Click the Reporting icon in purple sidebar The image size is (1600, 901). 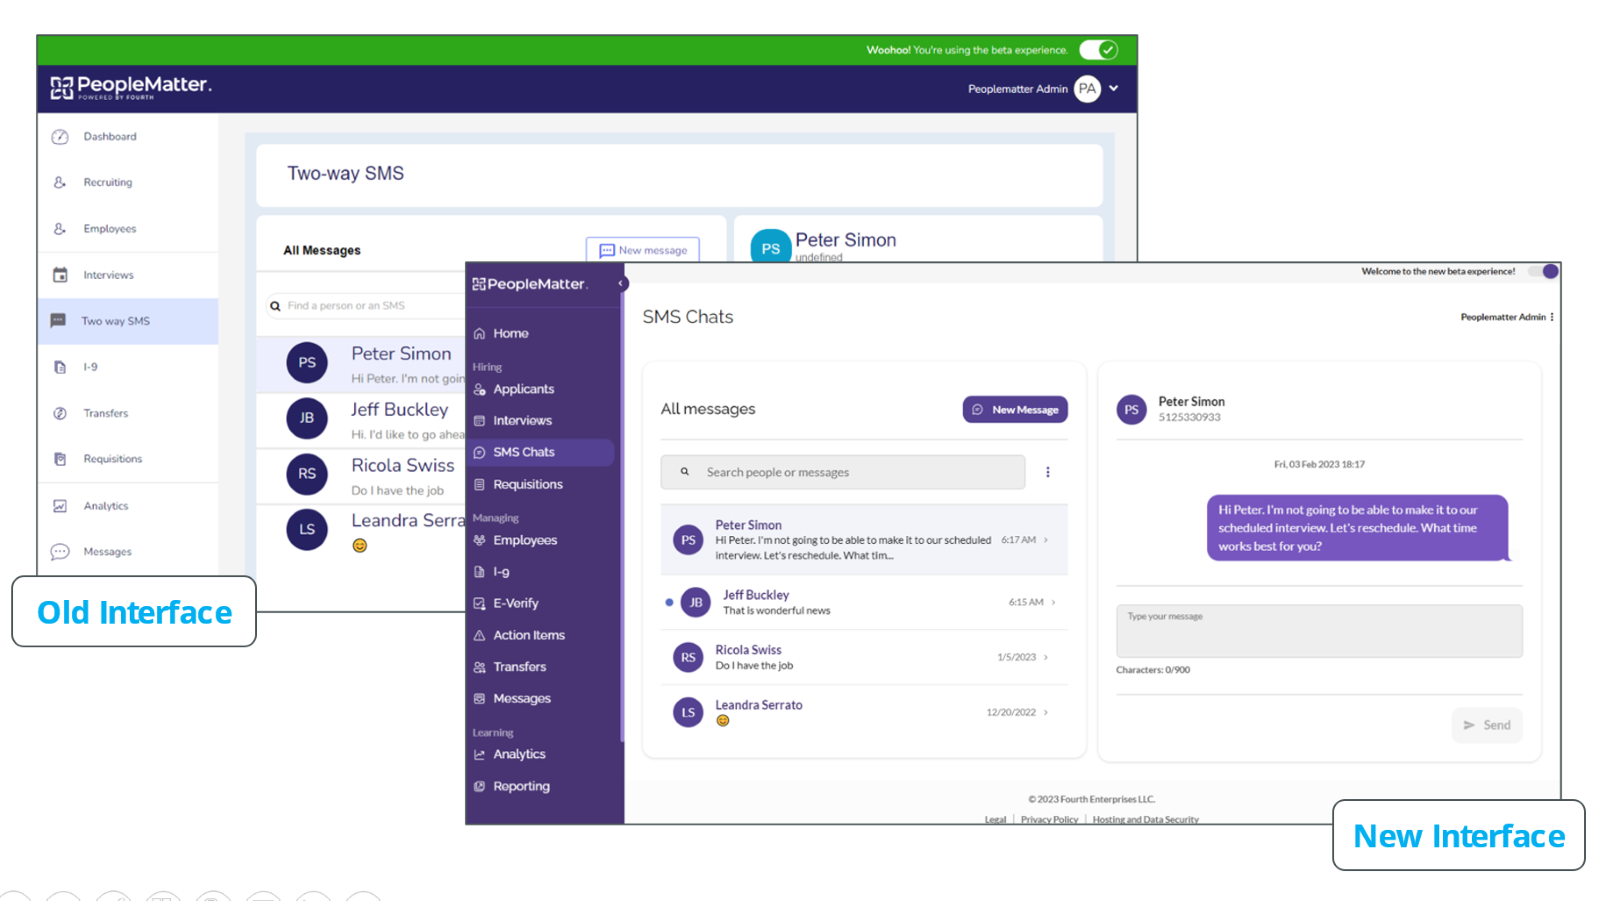click(480, 787)
